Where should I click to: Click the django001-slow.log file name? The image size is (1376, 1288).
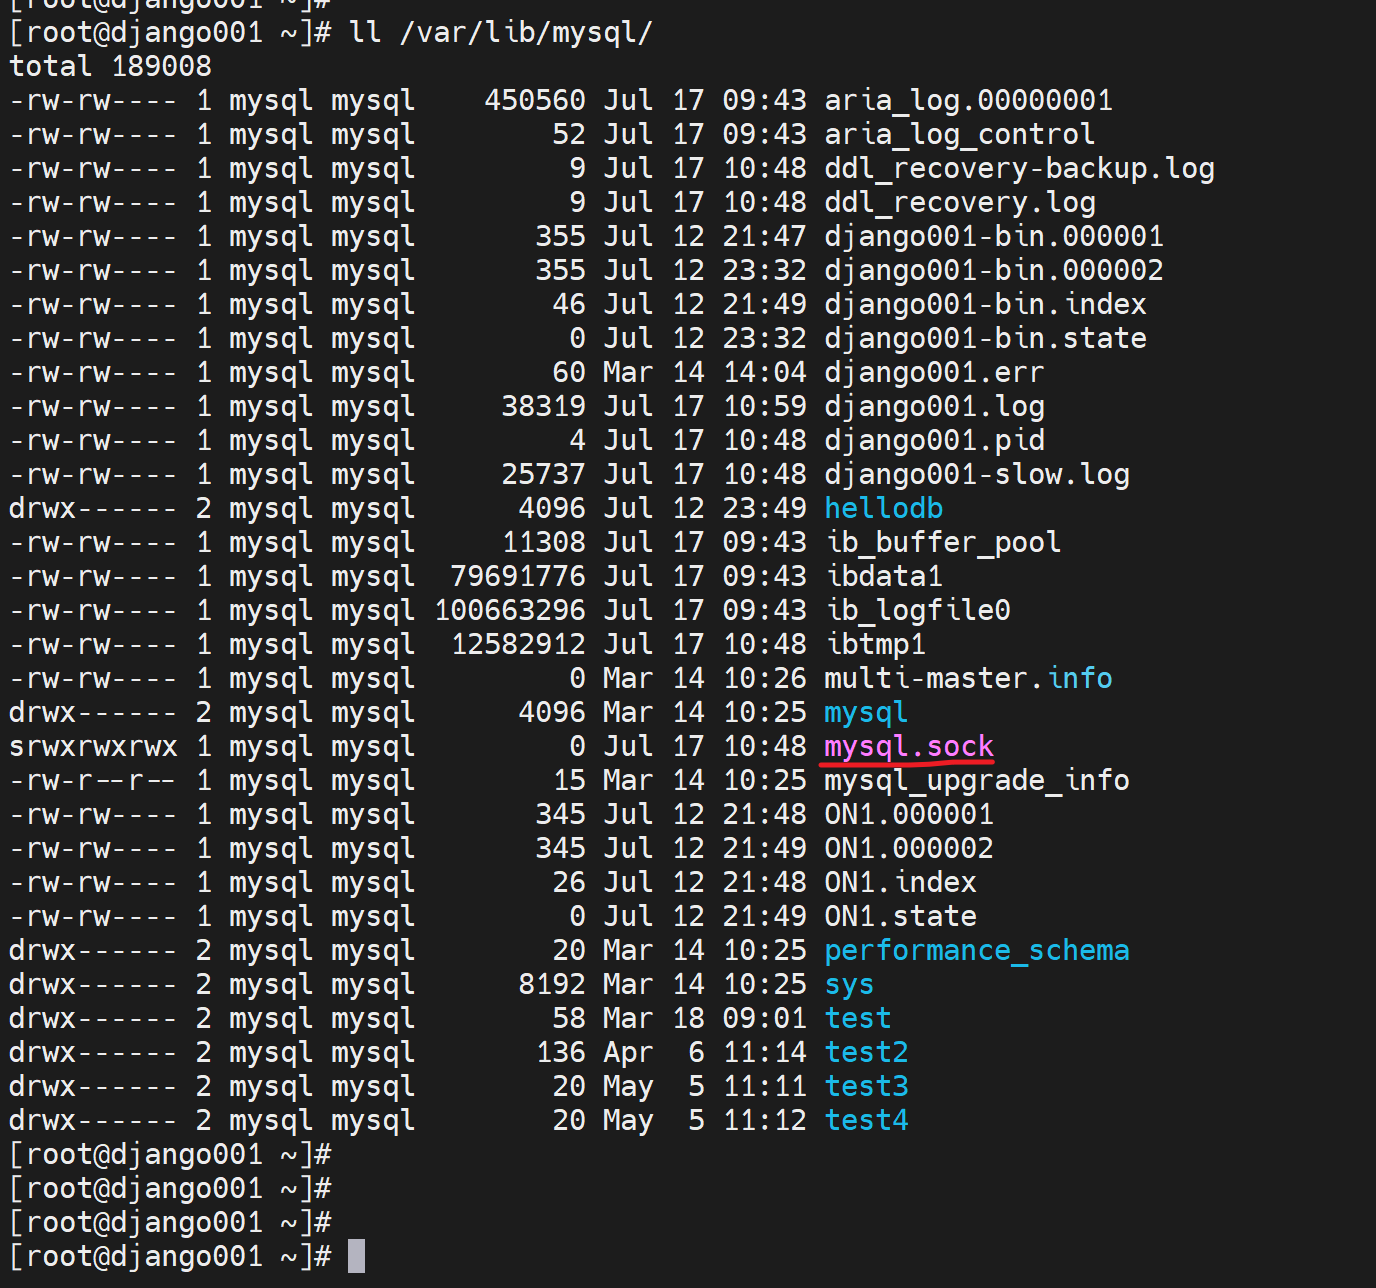pos(976,475)
